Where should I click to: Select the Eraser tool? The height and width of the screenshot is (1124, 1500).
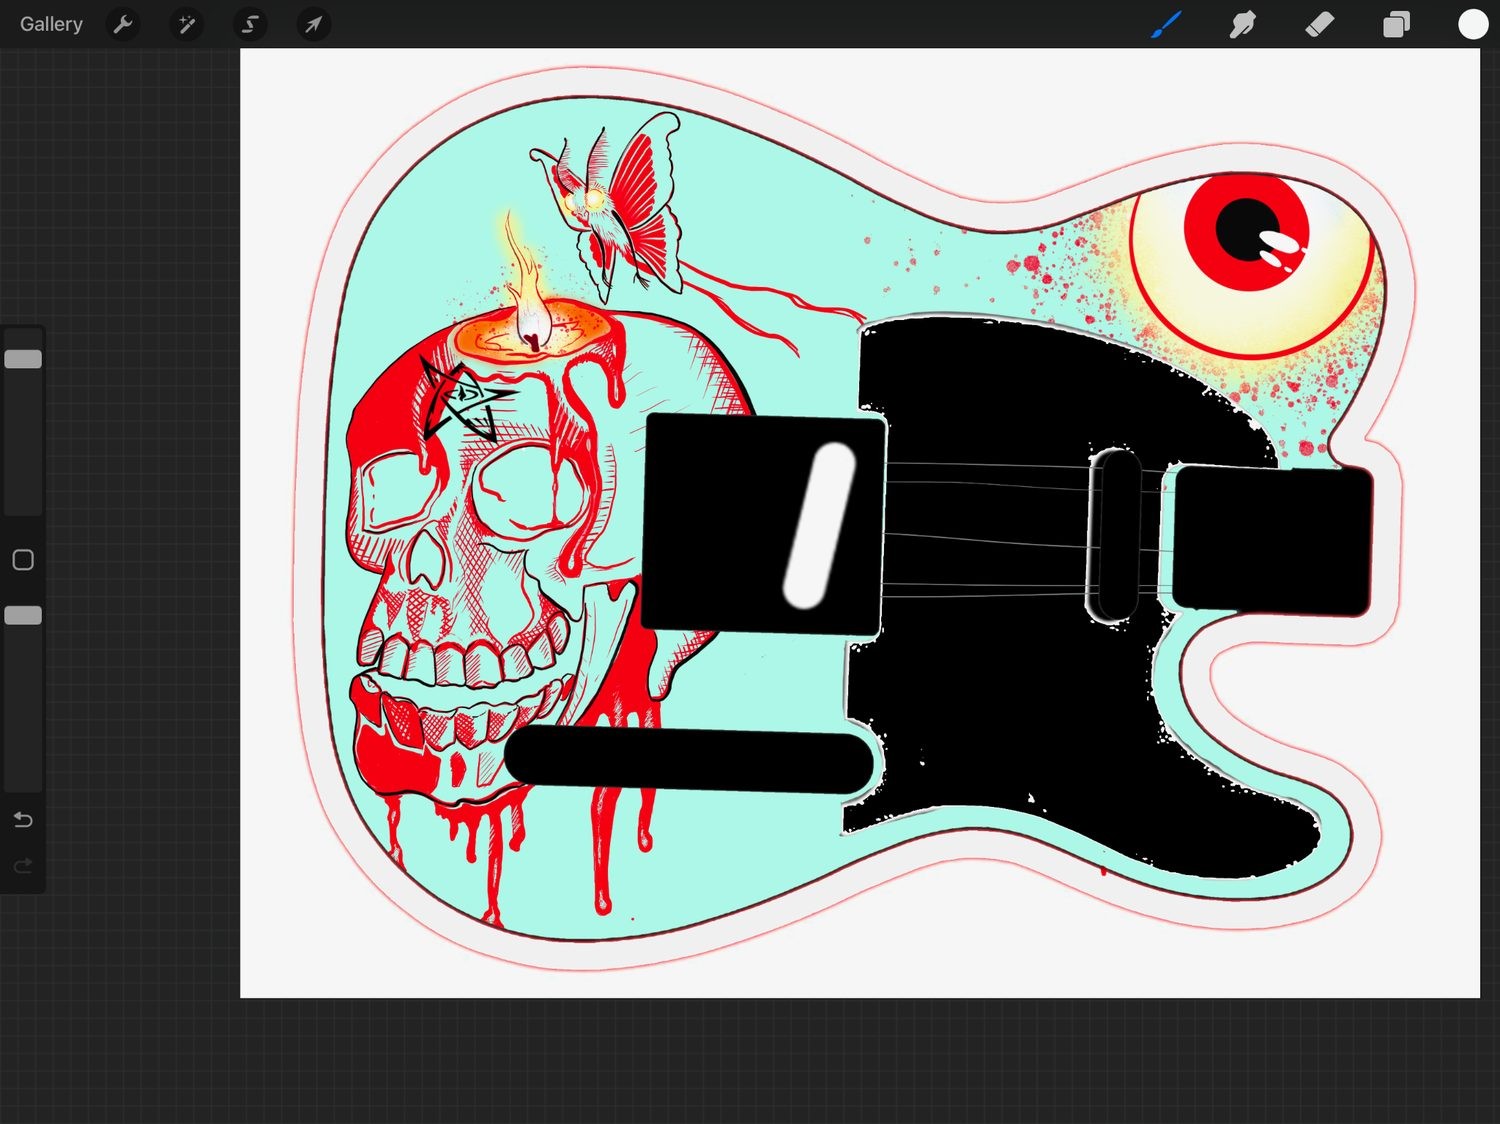(1320, 24)
